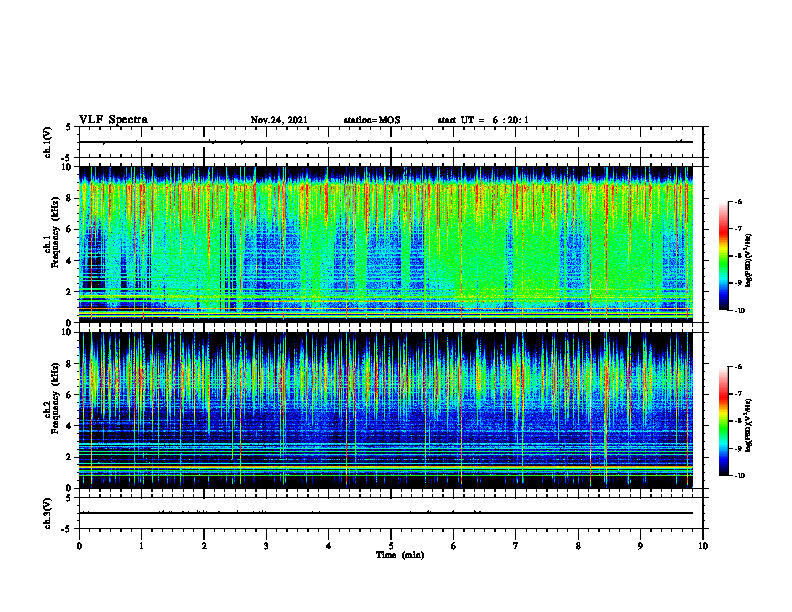The image size is (792, 612).
Task: Click the ch.2 spectrogram color scale bar
Action: (x=723, y=421)
